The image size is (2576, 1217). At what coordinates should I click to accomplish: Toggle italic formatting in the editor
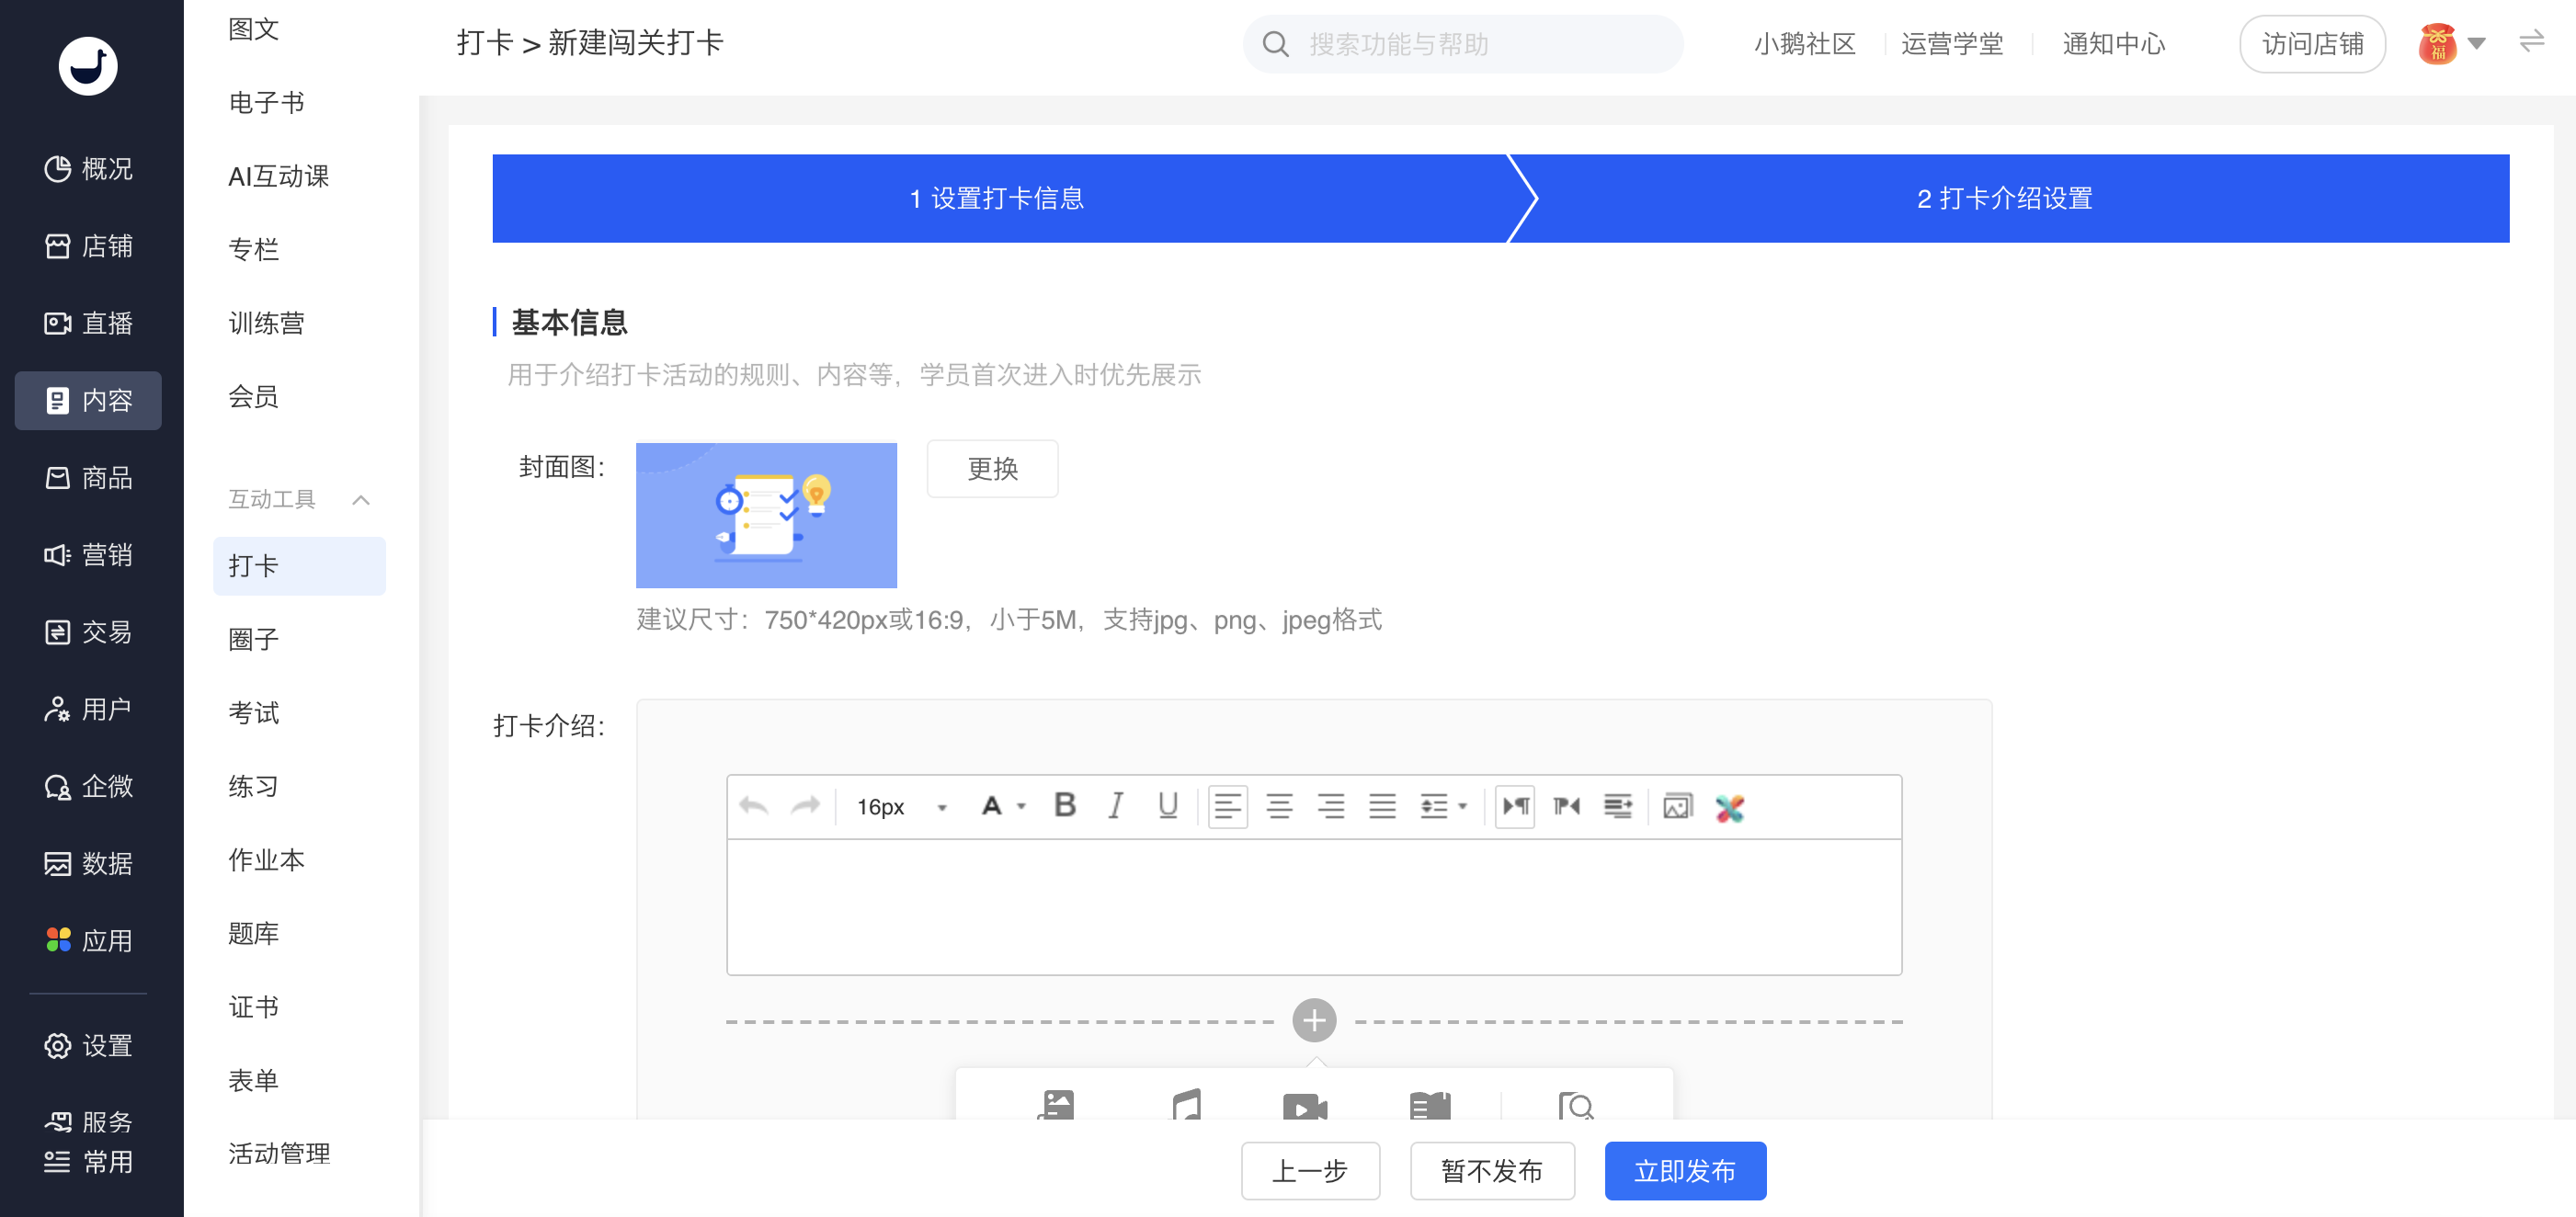1116,806
